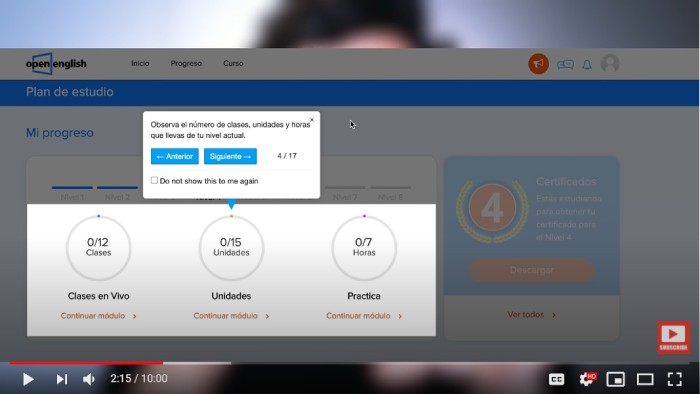Click the 0/7 Horas progress circle
This screenshot has height=394, width=700.
tap(364, 248)
